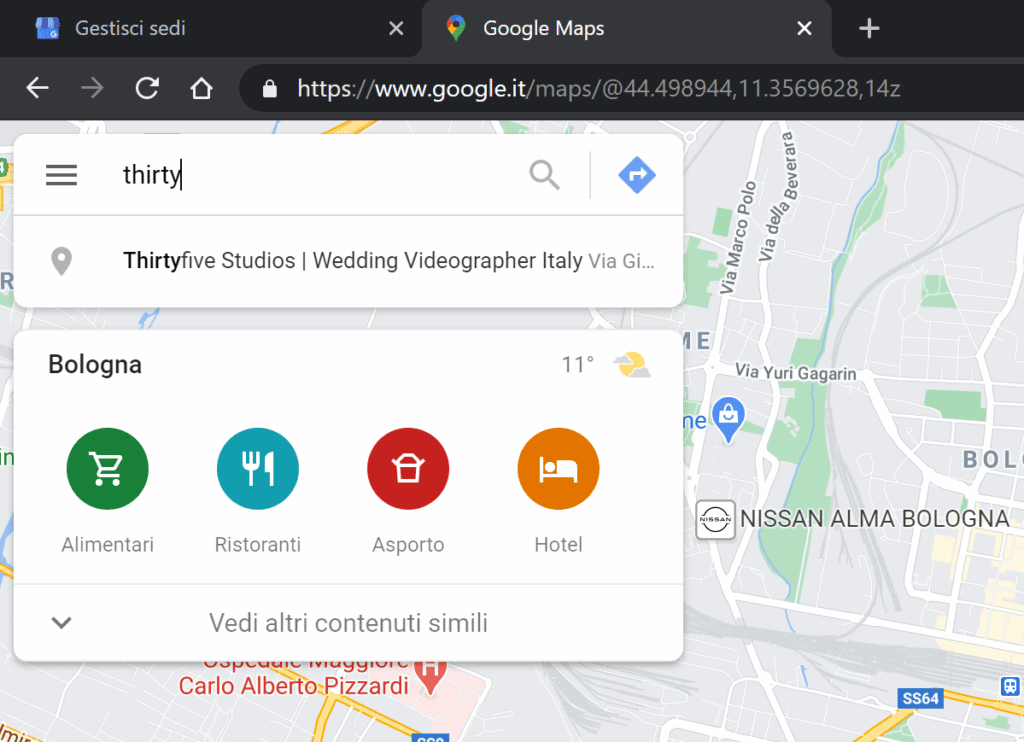Reload the current page
Image resolution: width=1024 pixels, height=742 pixels.
(x=147, y=89)
